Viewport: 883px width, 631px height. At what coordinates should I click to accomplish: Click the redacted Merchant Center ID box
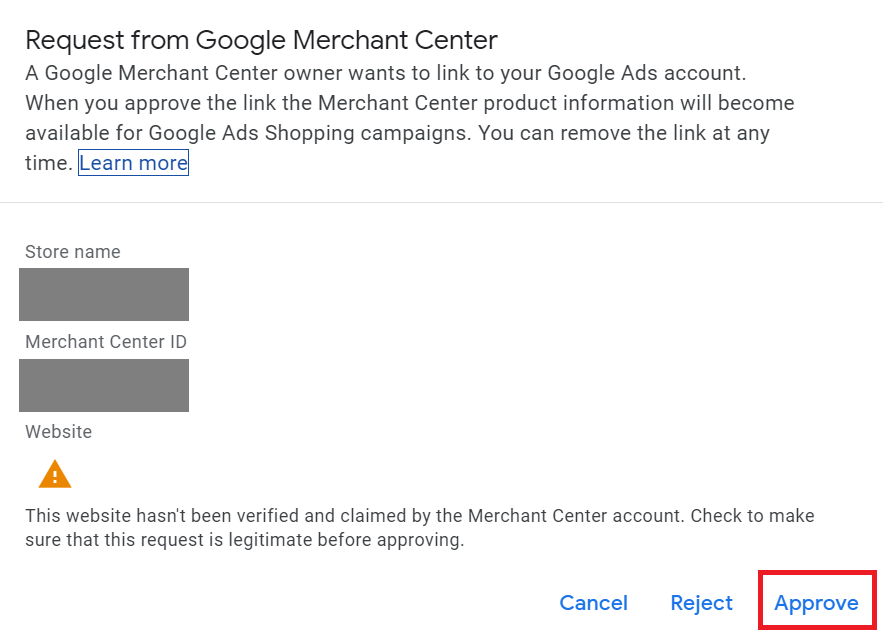[x=104, y=386]
